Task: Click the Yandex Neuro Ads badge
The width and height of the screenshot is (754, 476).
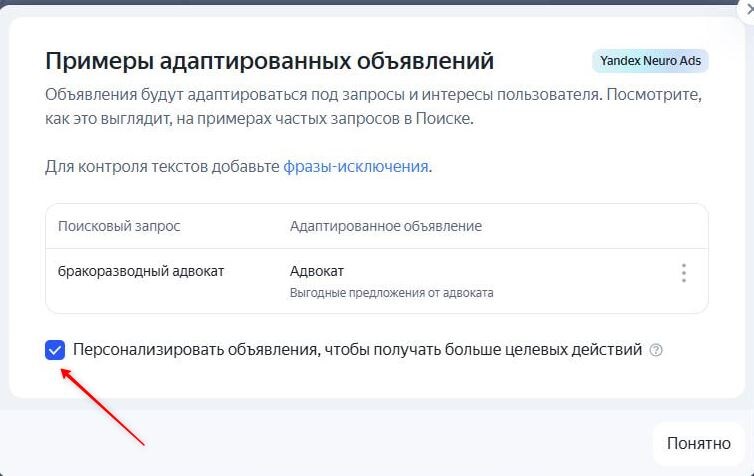Action: tap(650, 61)
